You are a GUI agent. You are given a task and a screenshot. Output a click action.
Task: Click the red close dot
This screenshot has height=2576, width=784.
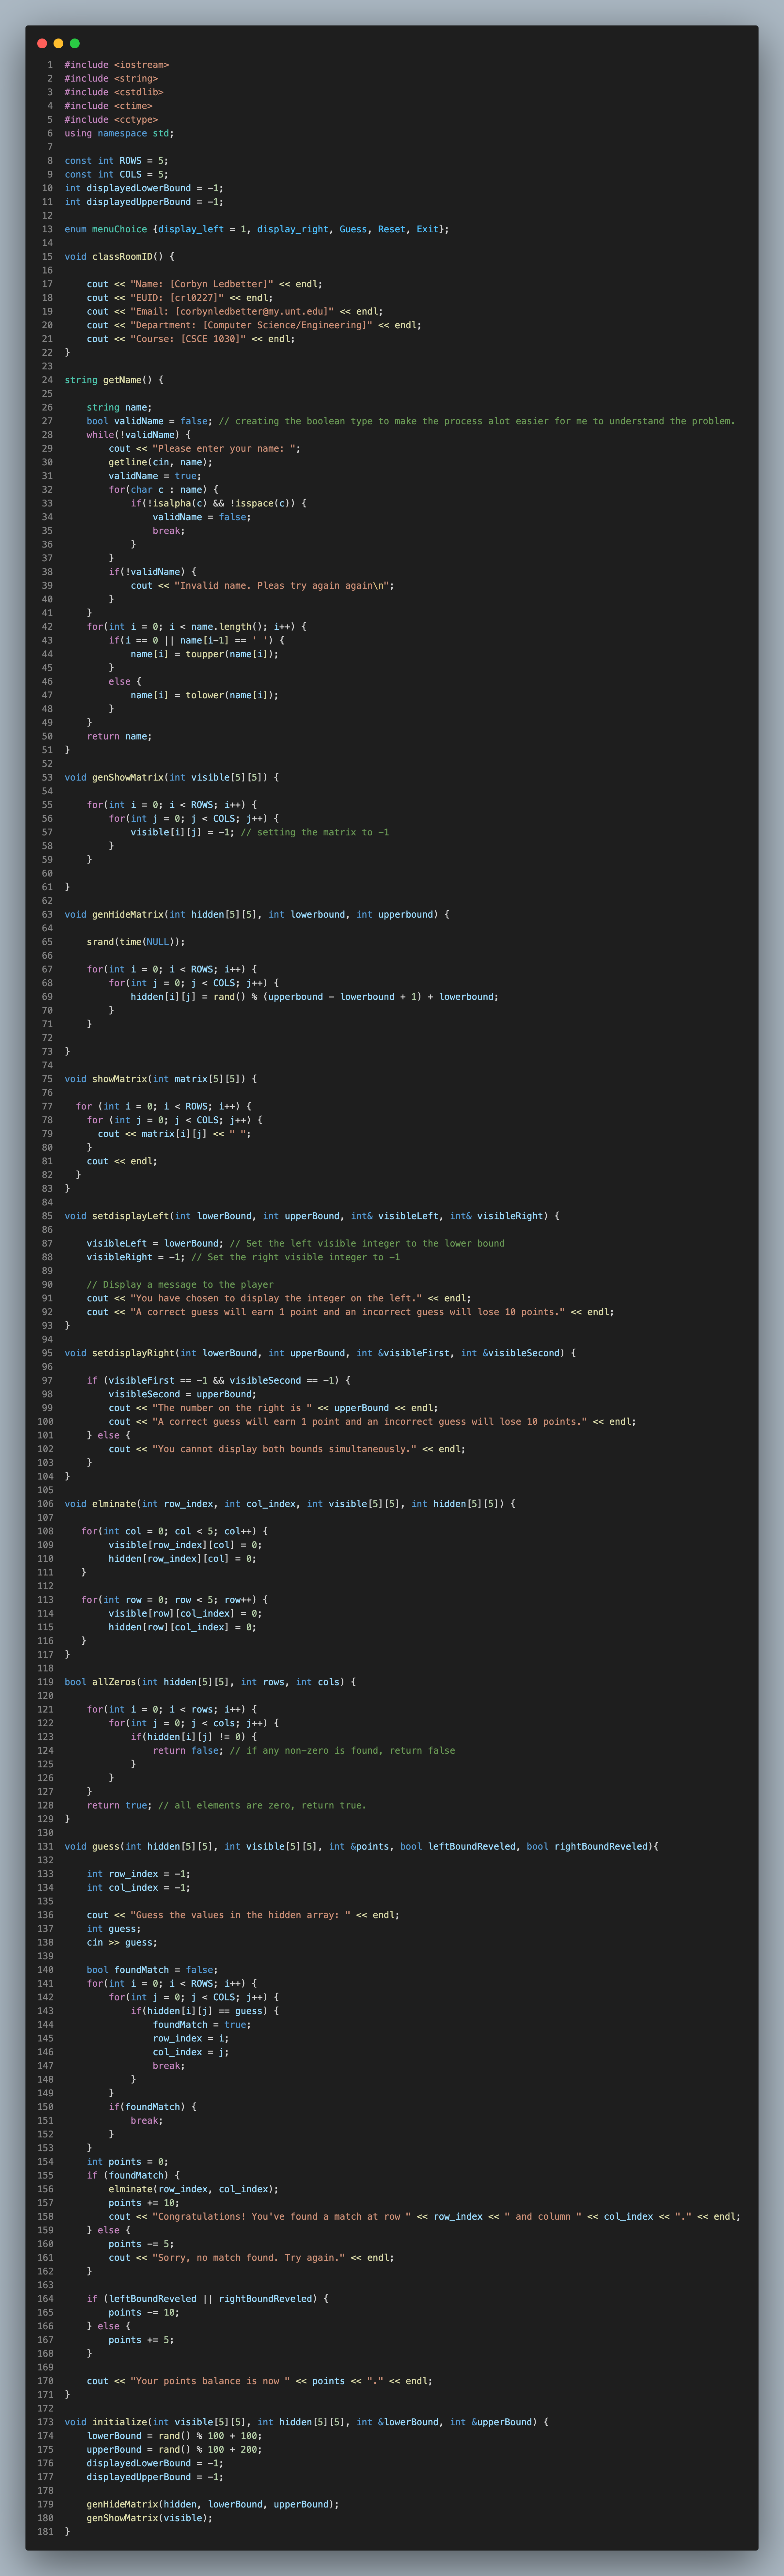coord(42,43)
